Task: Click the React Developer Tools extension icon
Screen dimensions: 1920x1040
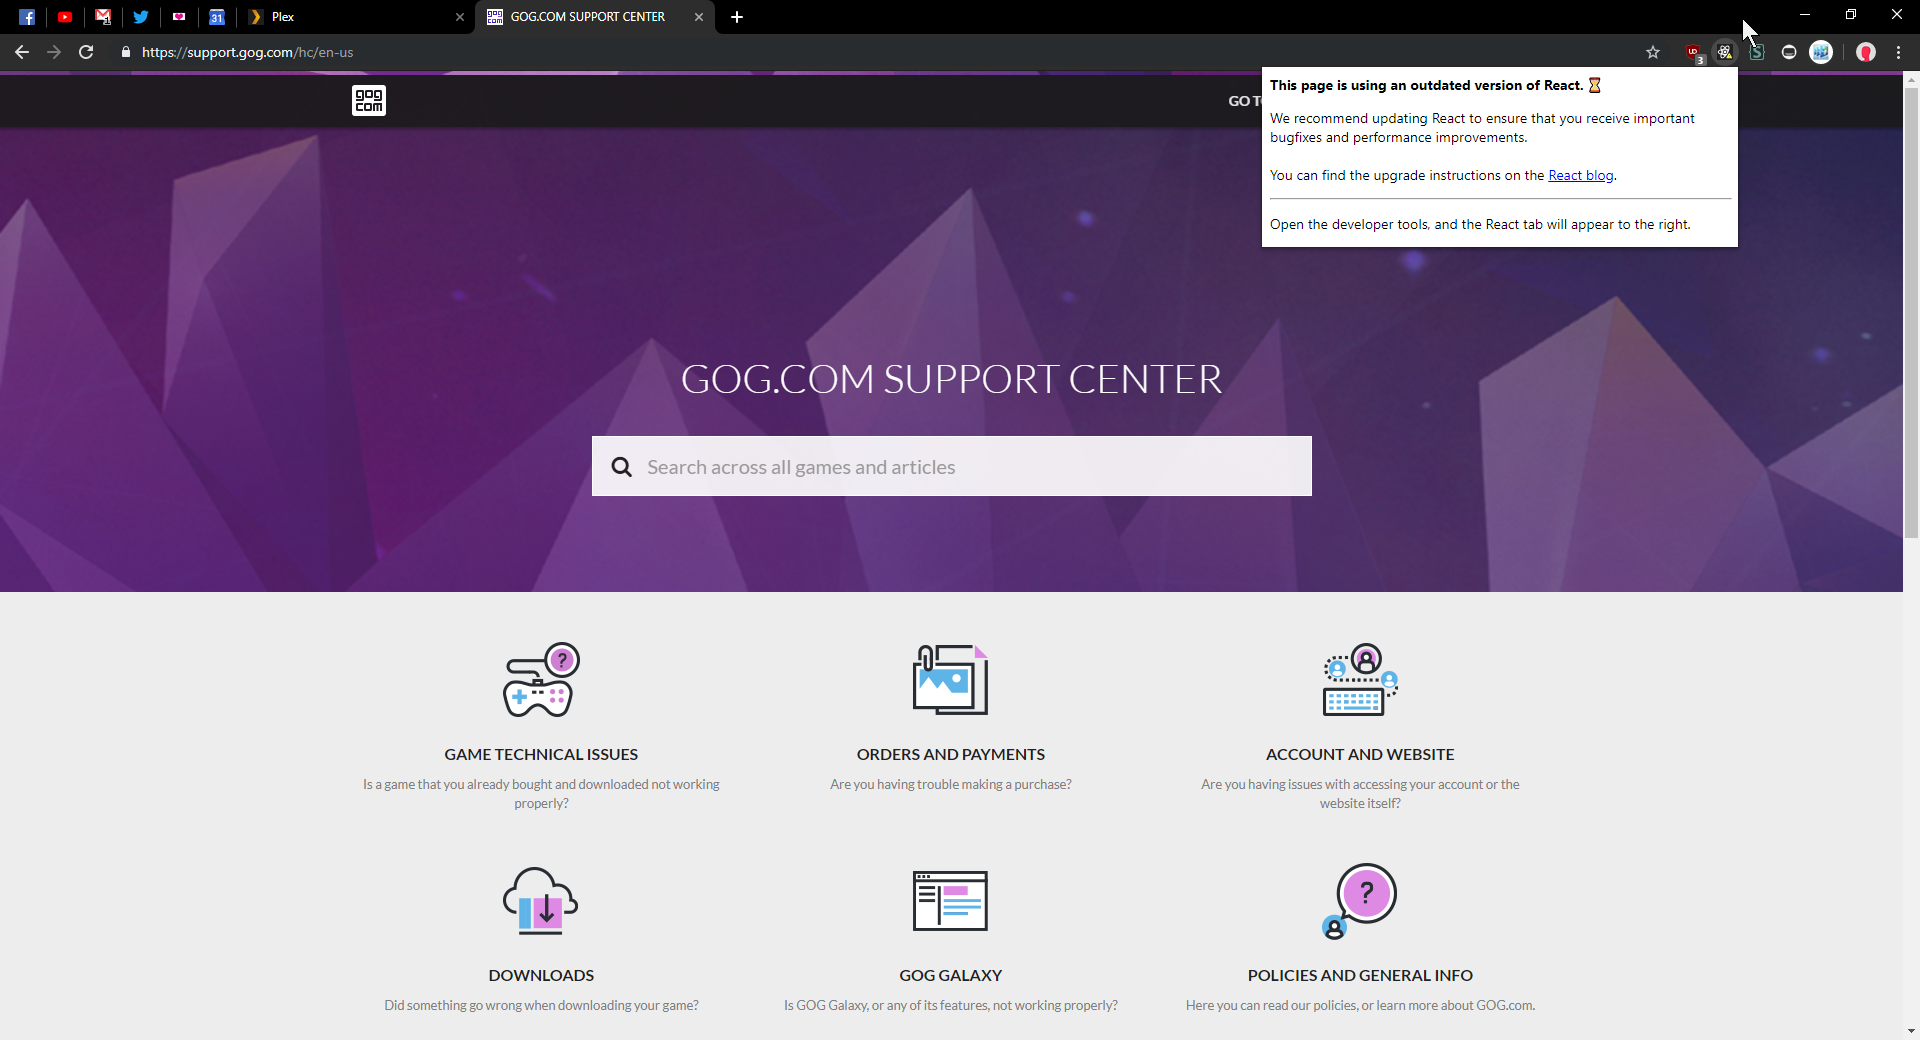Action: [x=1725, y=52]
